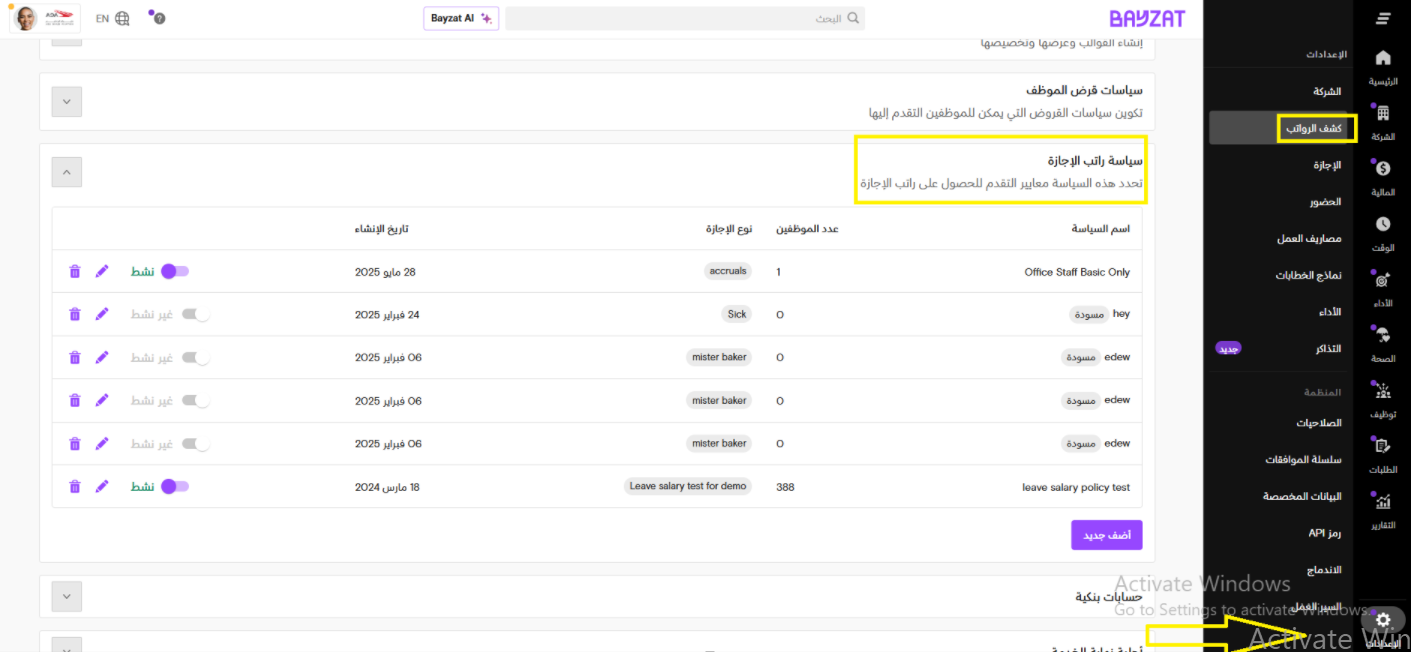
Task: Click the تاريخ الإنشاء column header
Action: [x=381, y=229]
